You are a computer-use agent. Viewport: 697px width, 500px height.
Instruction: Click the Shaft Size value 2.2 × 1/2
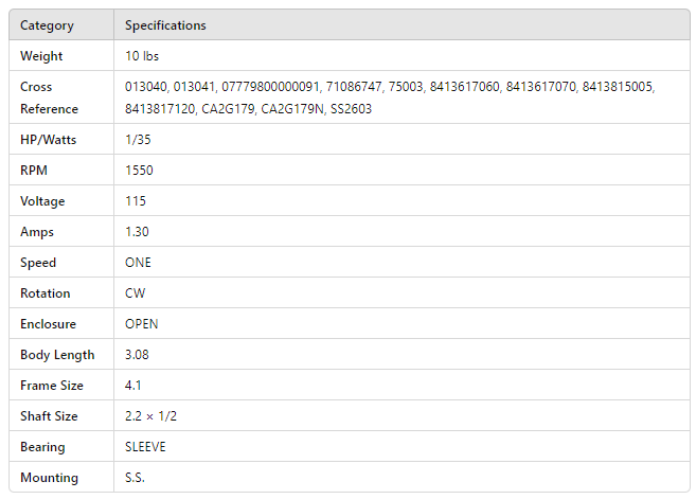(x=151, y=417)
